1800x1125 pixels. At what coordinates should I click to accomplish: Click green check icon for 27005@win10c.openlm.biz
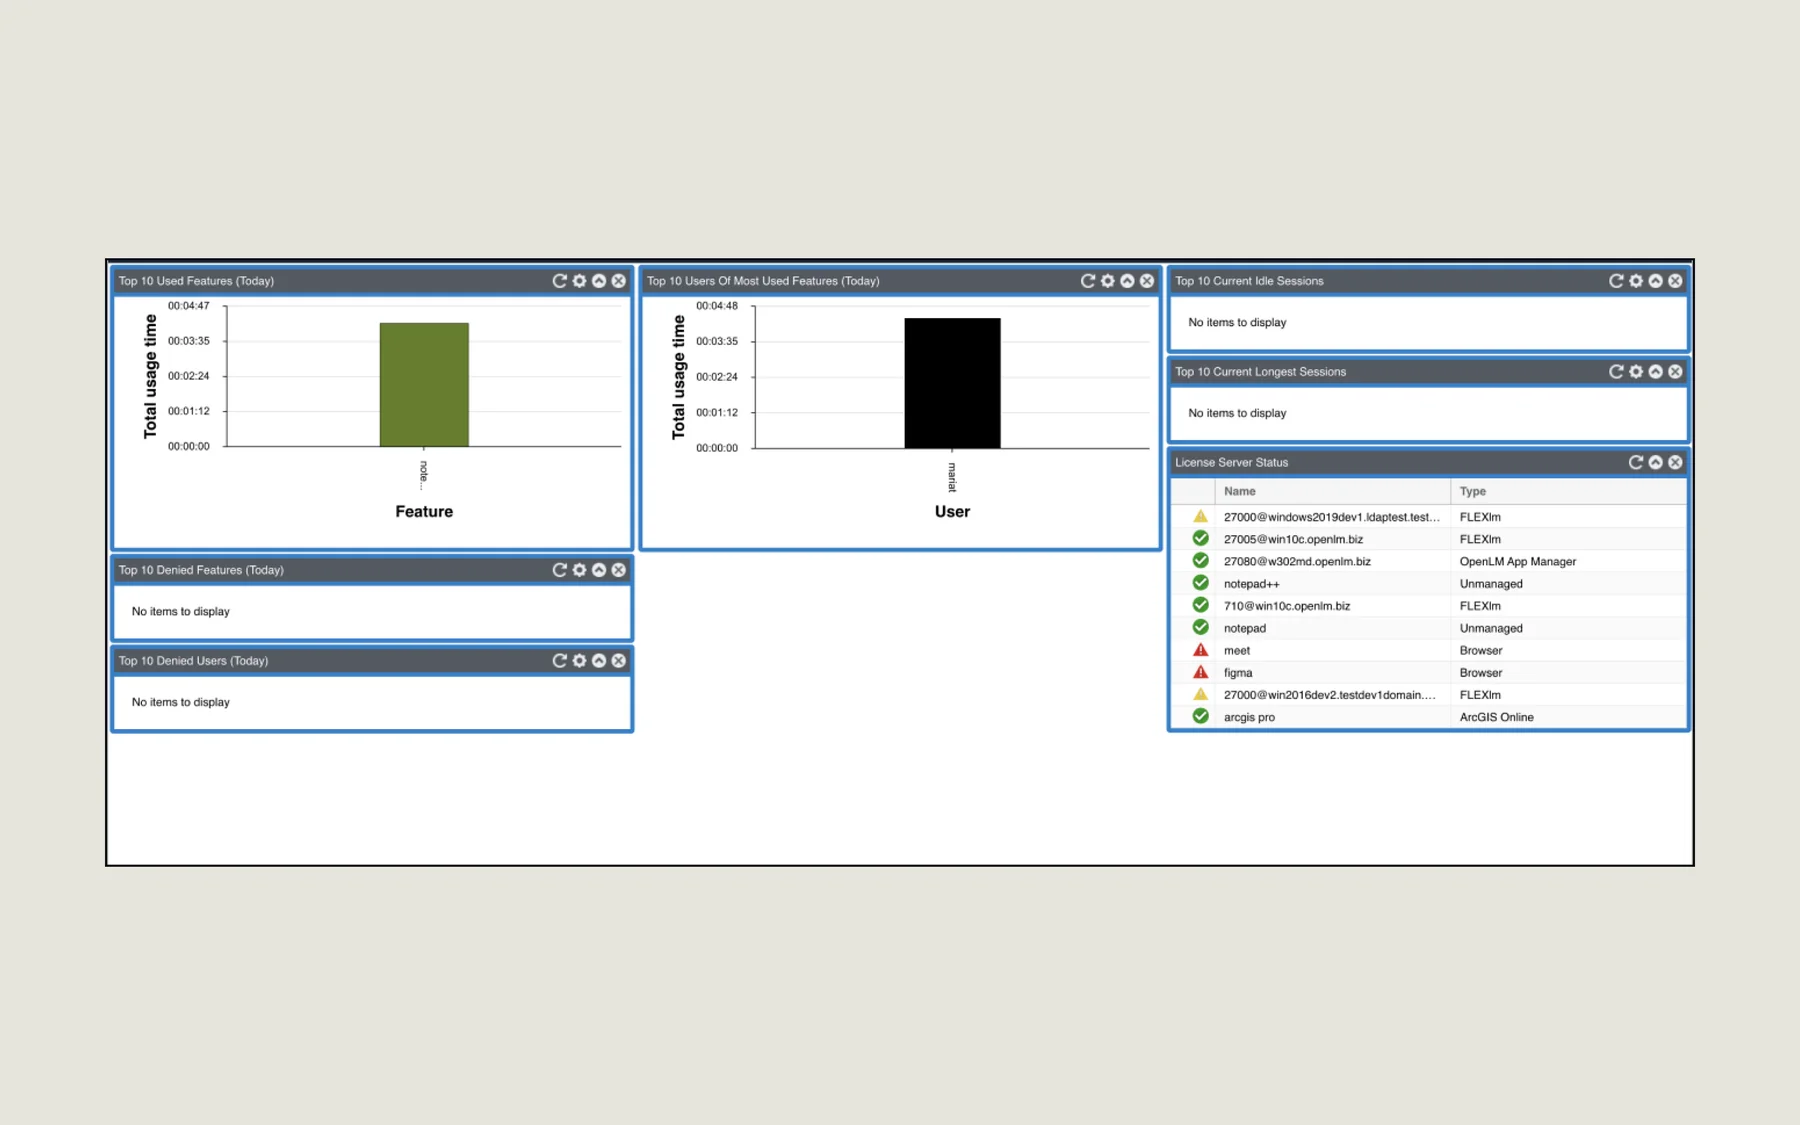pyautogui.click(x=1200, y=539)
